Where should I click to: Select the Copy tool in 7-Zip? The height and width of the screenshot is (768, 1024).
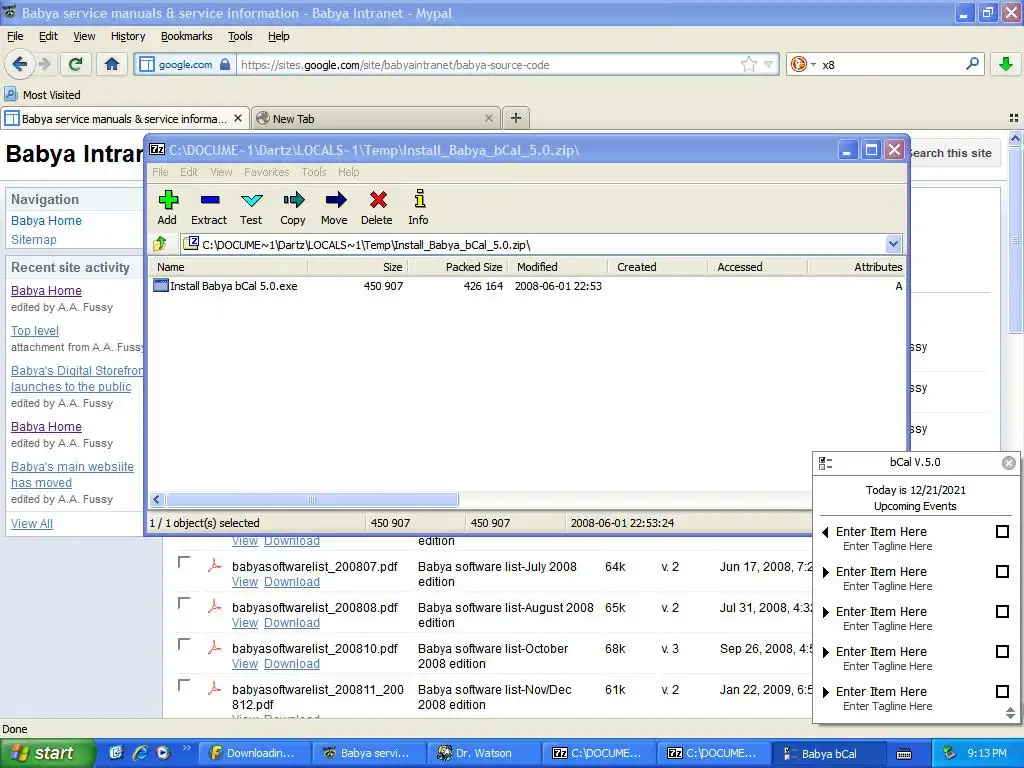pyautogui.click(x=293, y=208)
